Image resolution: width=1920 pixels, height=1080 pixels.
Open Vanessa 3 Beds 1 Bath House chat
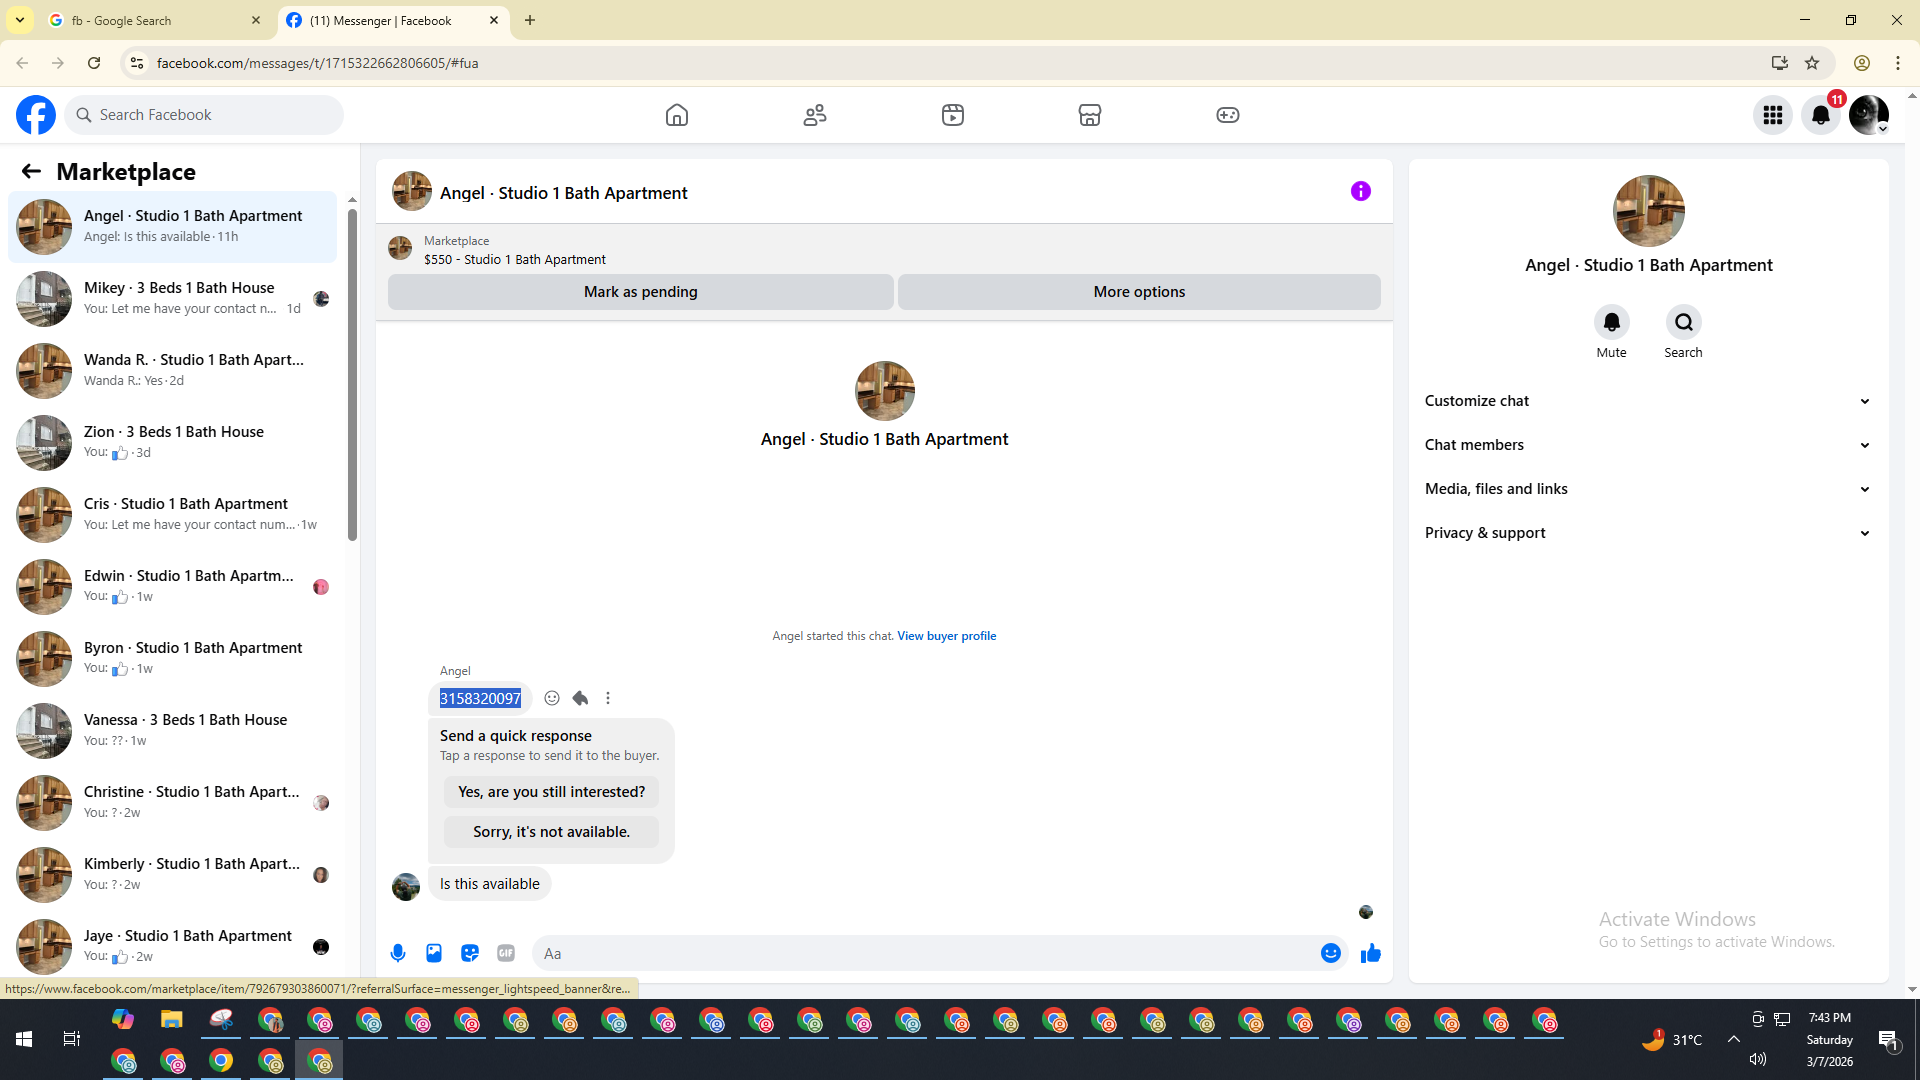click(173, 730)
